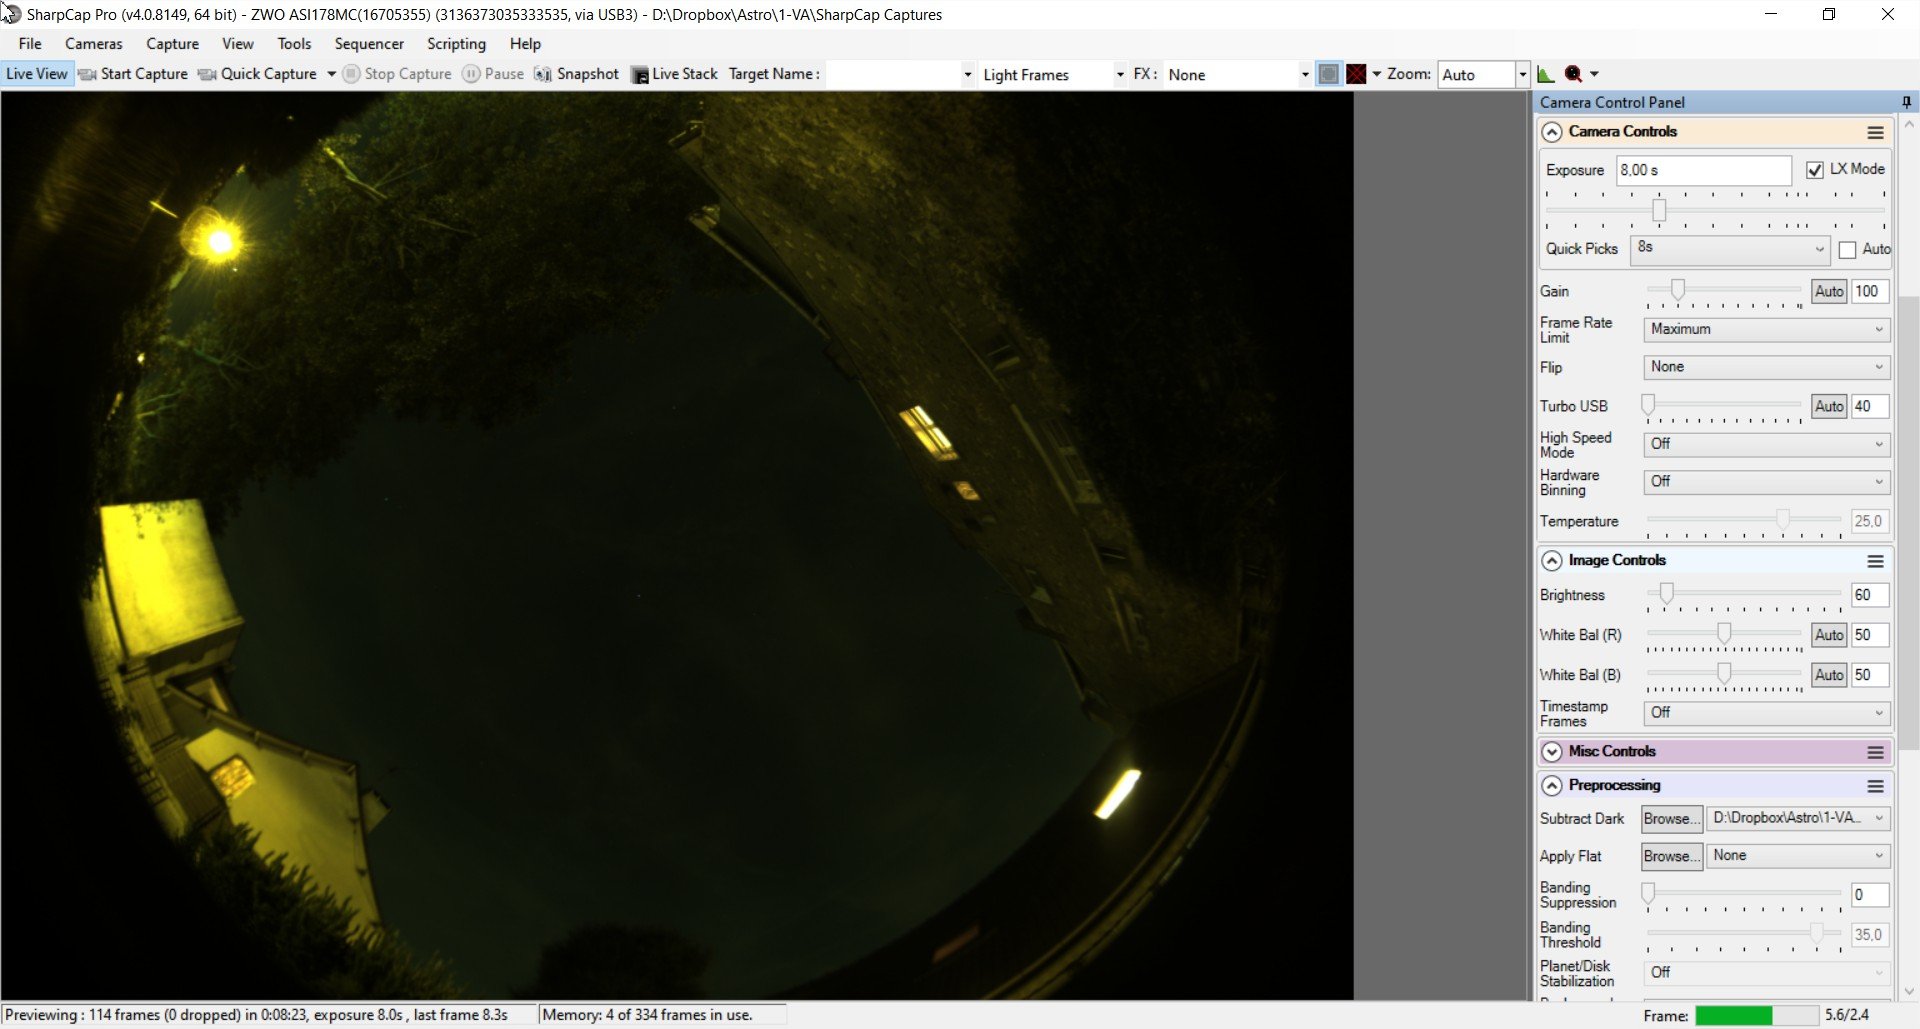Open the Quick Picks exposure dropdown
The image size is (1920, 1029).
click(x=1730, y=249)
